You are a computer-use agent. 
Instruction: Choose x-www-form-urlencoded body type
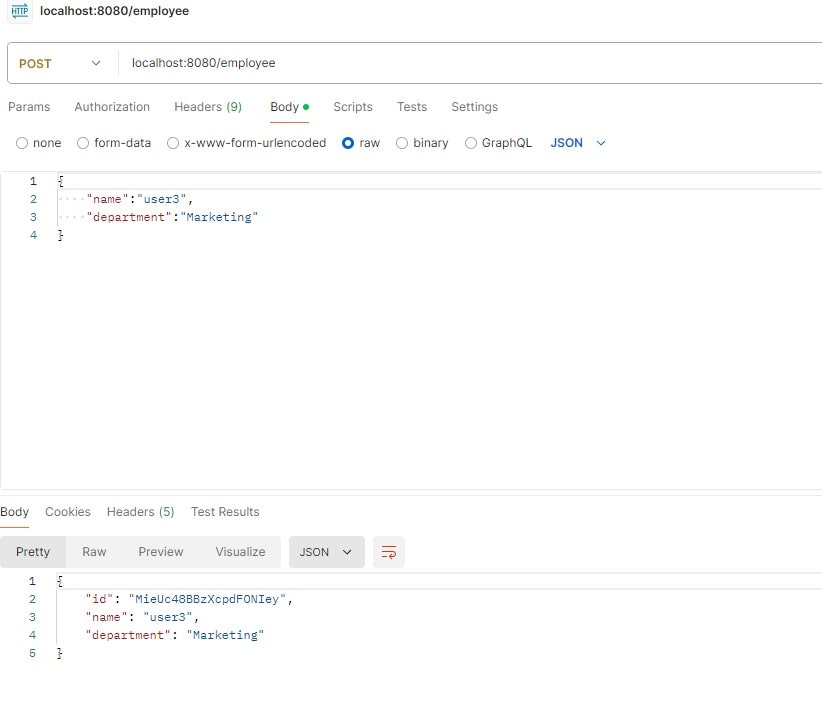tap(172, 143)
